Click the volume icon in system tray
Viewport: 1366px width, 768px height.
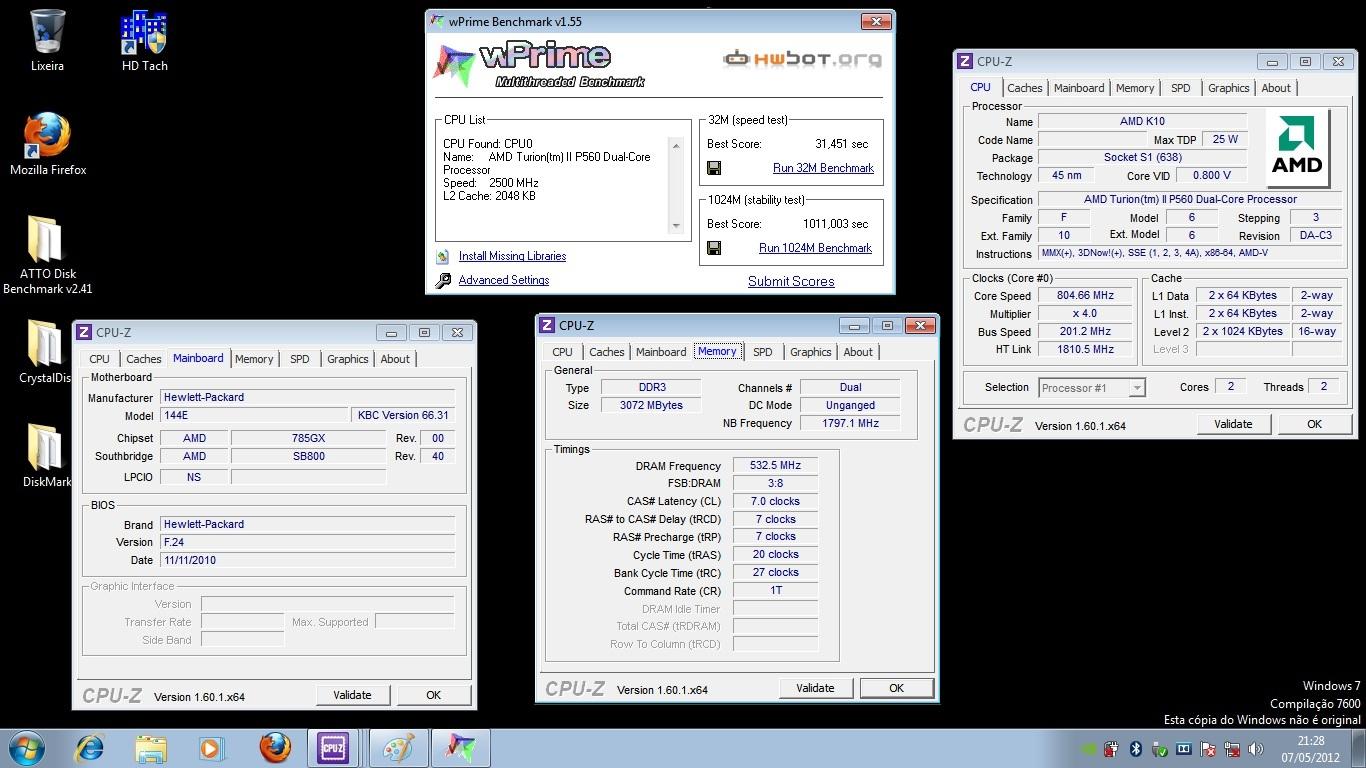tap(1257, 748)
